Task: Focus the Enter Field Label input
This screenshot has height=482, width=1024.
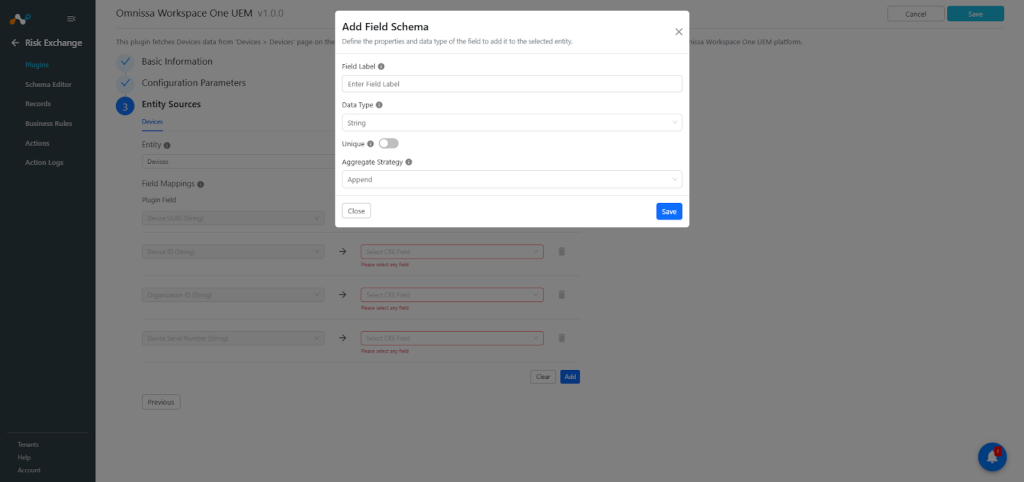Action: (512, 84)
